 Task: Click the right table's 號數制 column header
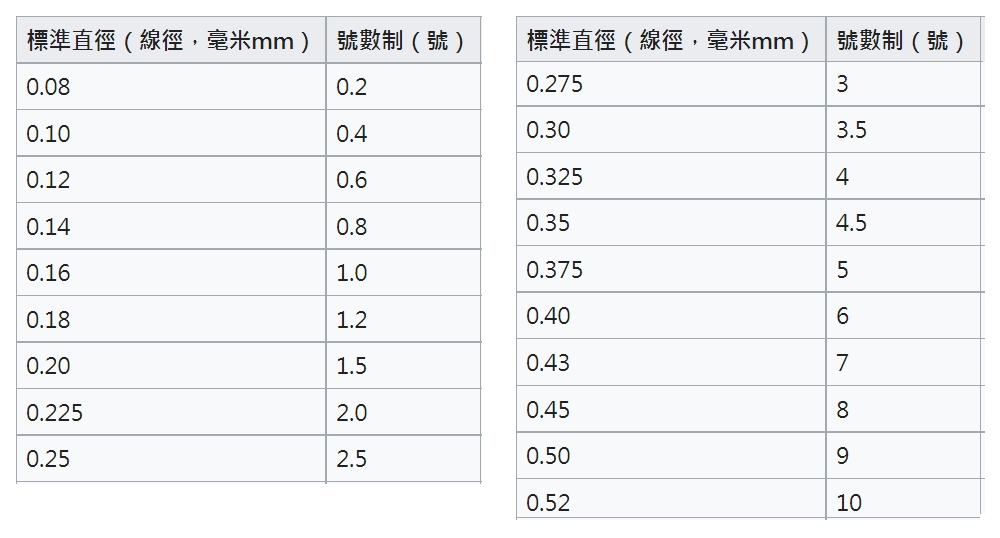pyautogui.click(x=902, y=41)
